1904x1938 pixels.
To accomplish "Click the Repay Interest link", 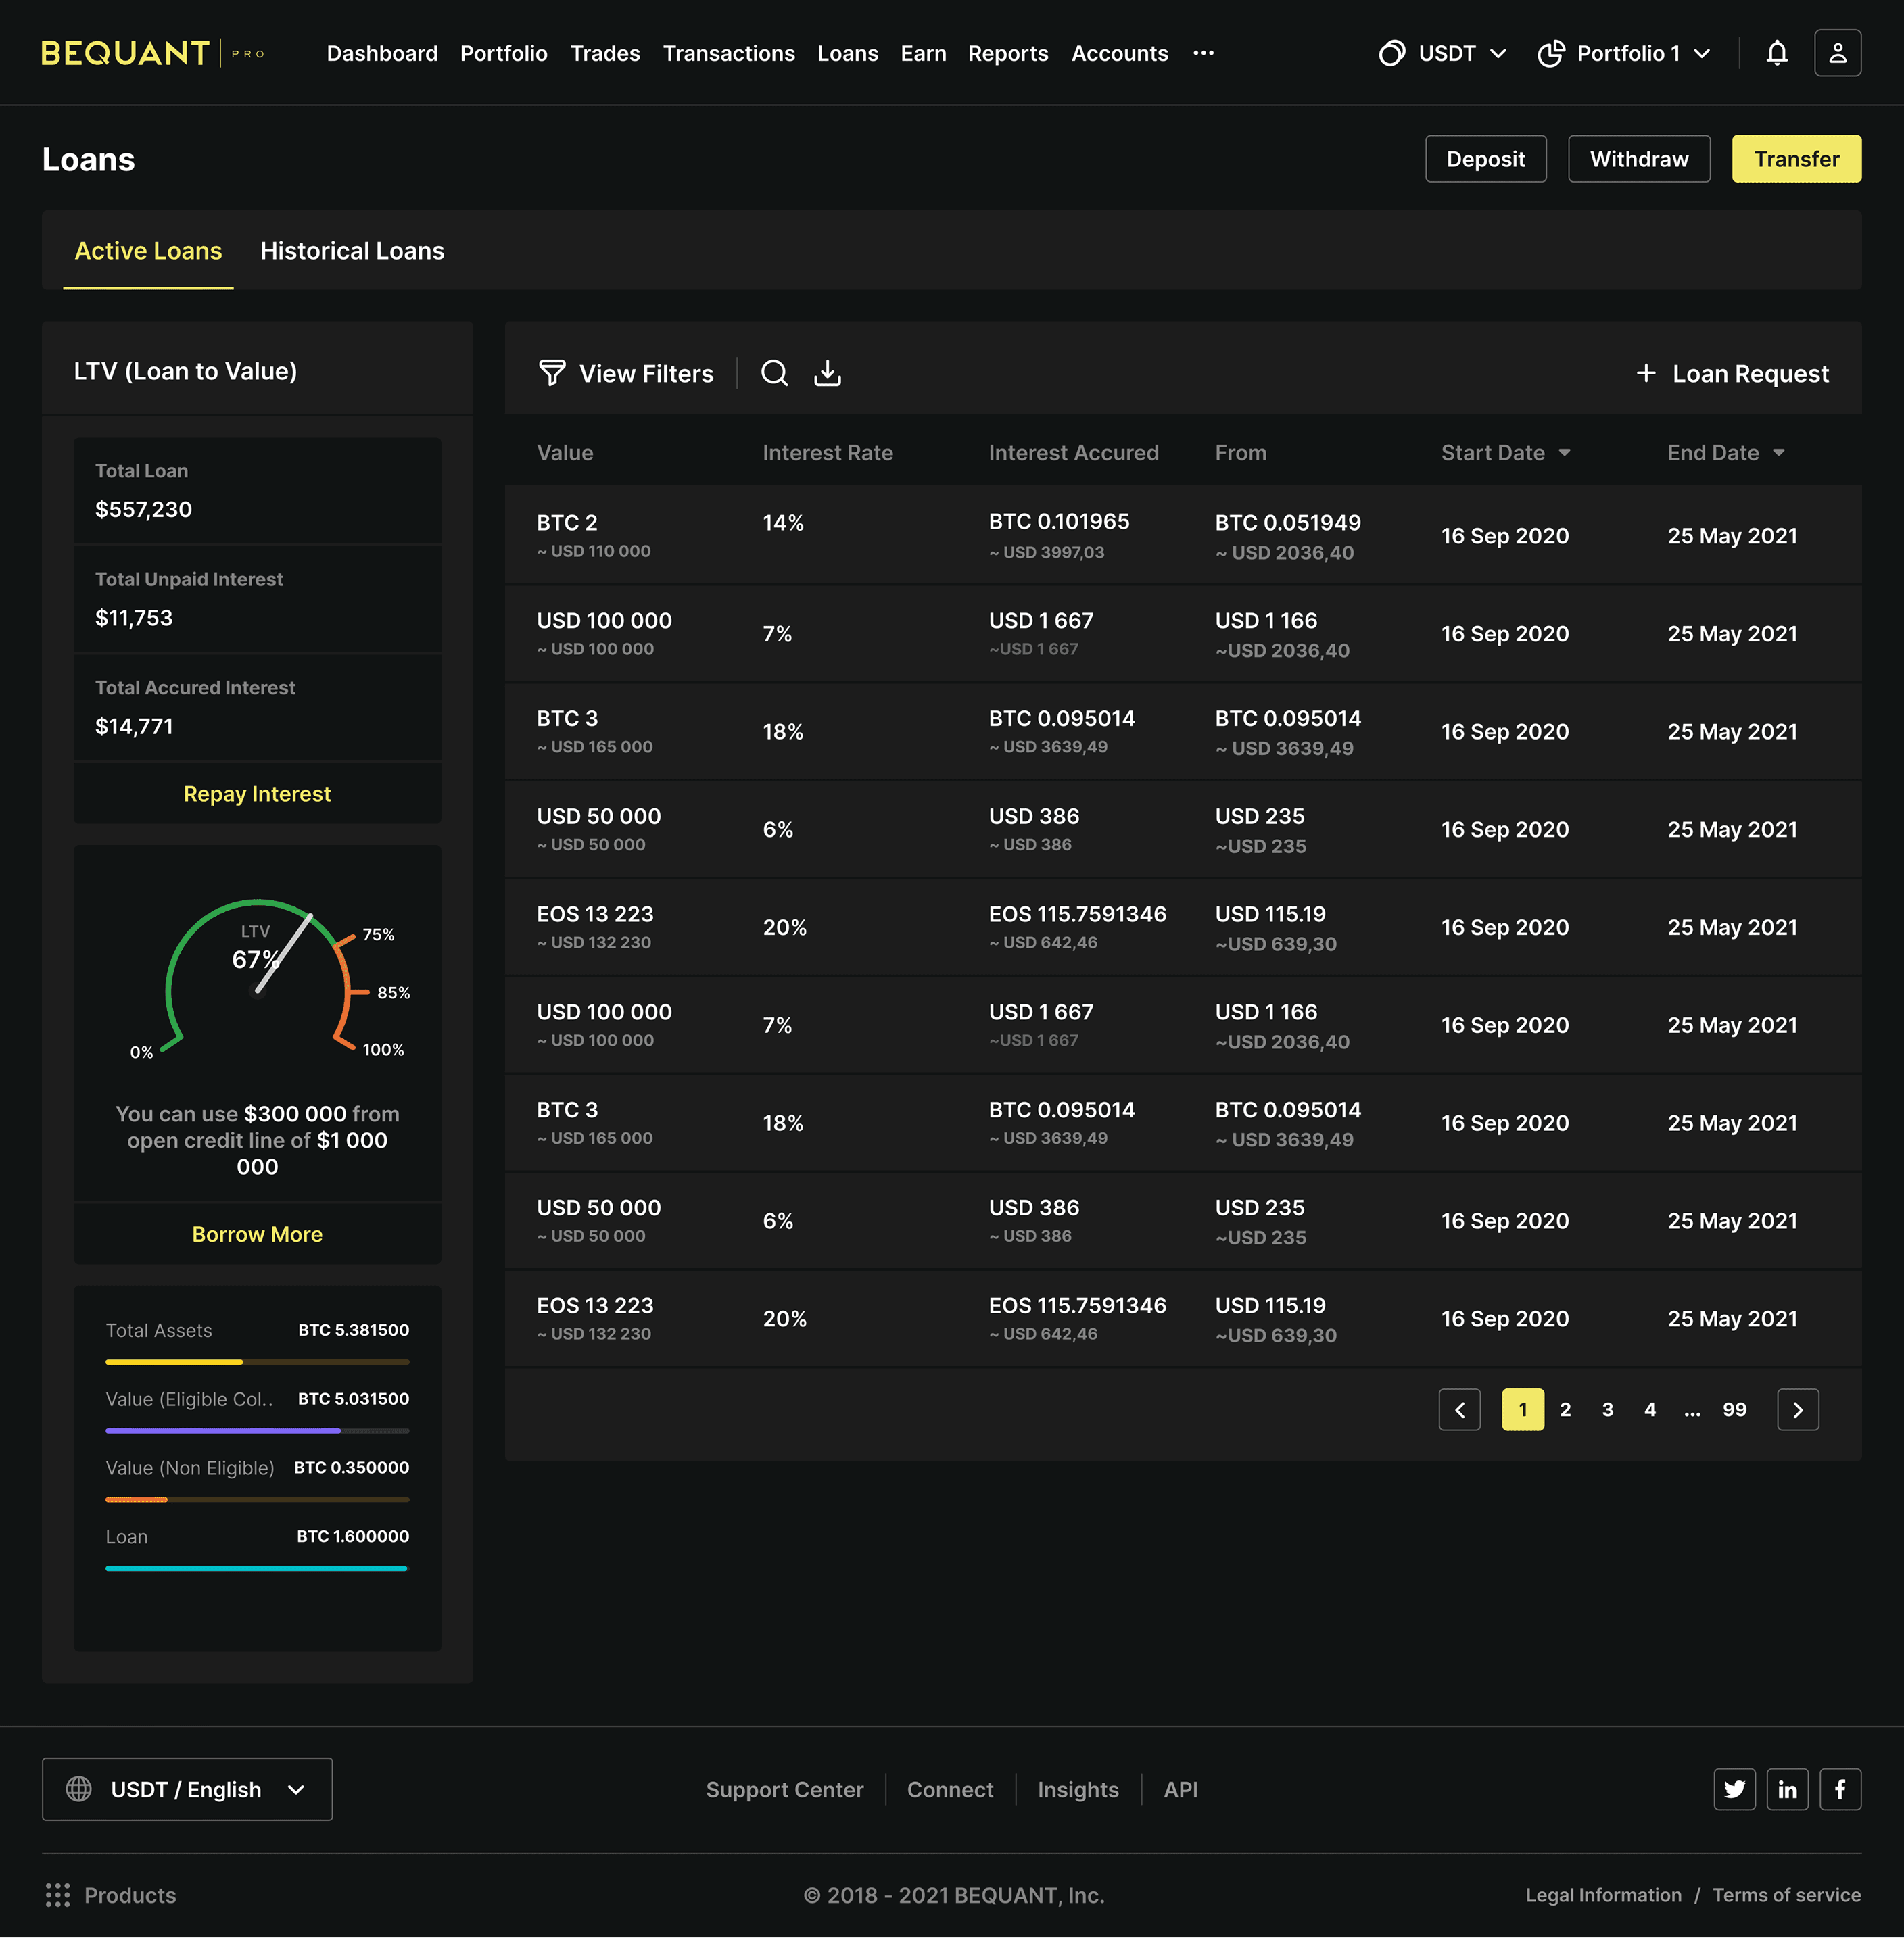I will (257, 794).
